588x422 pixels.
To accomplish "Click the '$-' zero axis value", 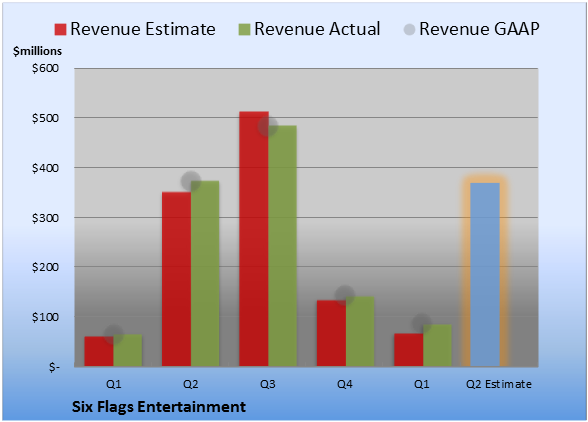I will point(54,367).
